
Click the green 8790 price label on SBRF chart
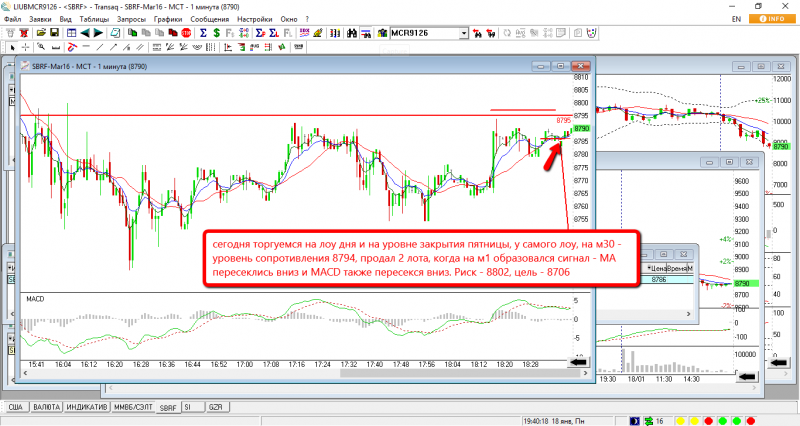(x=582, y=129)
